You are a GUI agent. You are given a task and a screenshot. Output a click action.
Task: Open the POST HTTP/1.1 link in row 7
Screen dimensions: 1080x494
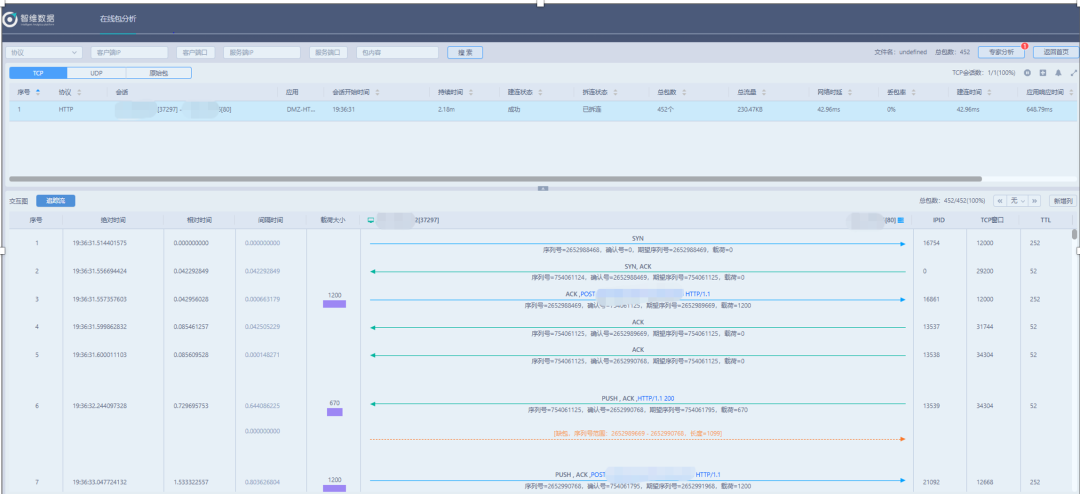coord(656,475)
